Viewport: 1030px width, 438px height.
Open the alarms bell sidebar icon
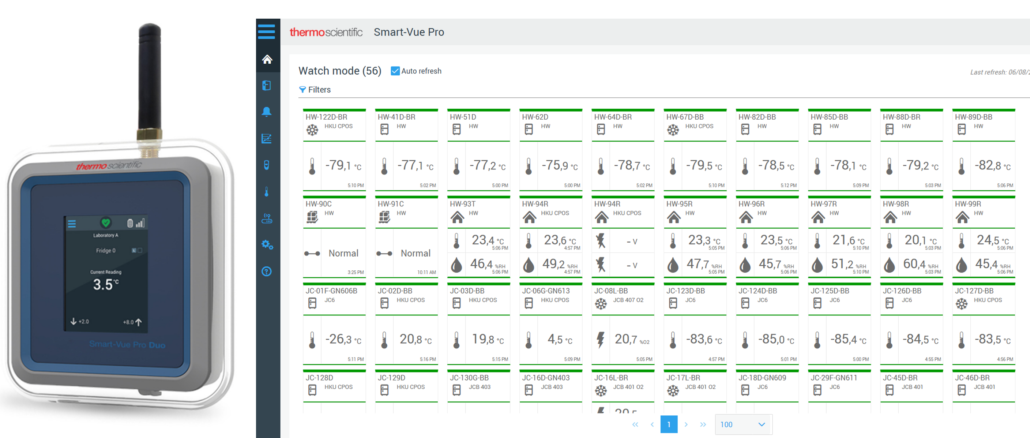267,112
